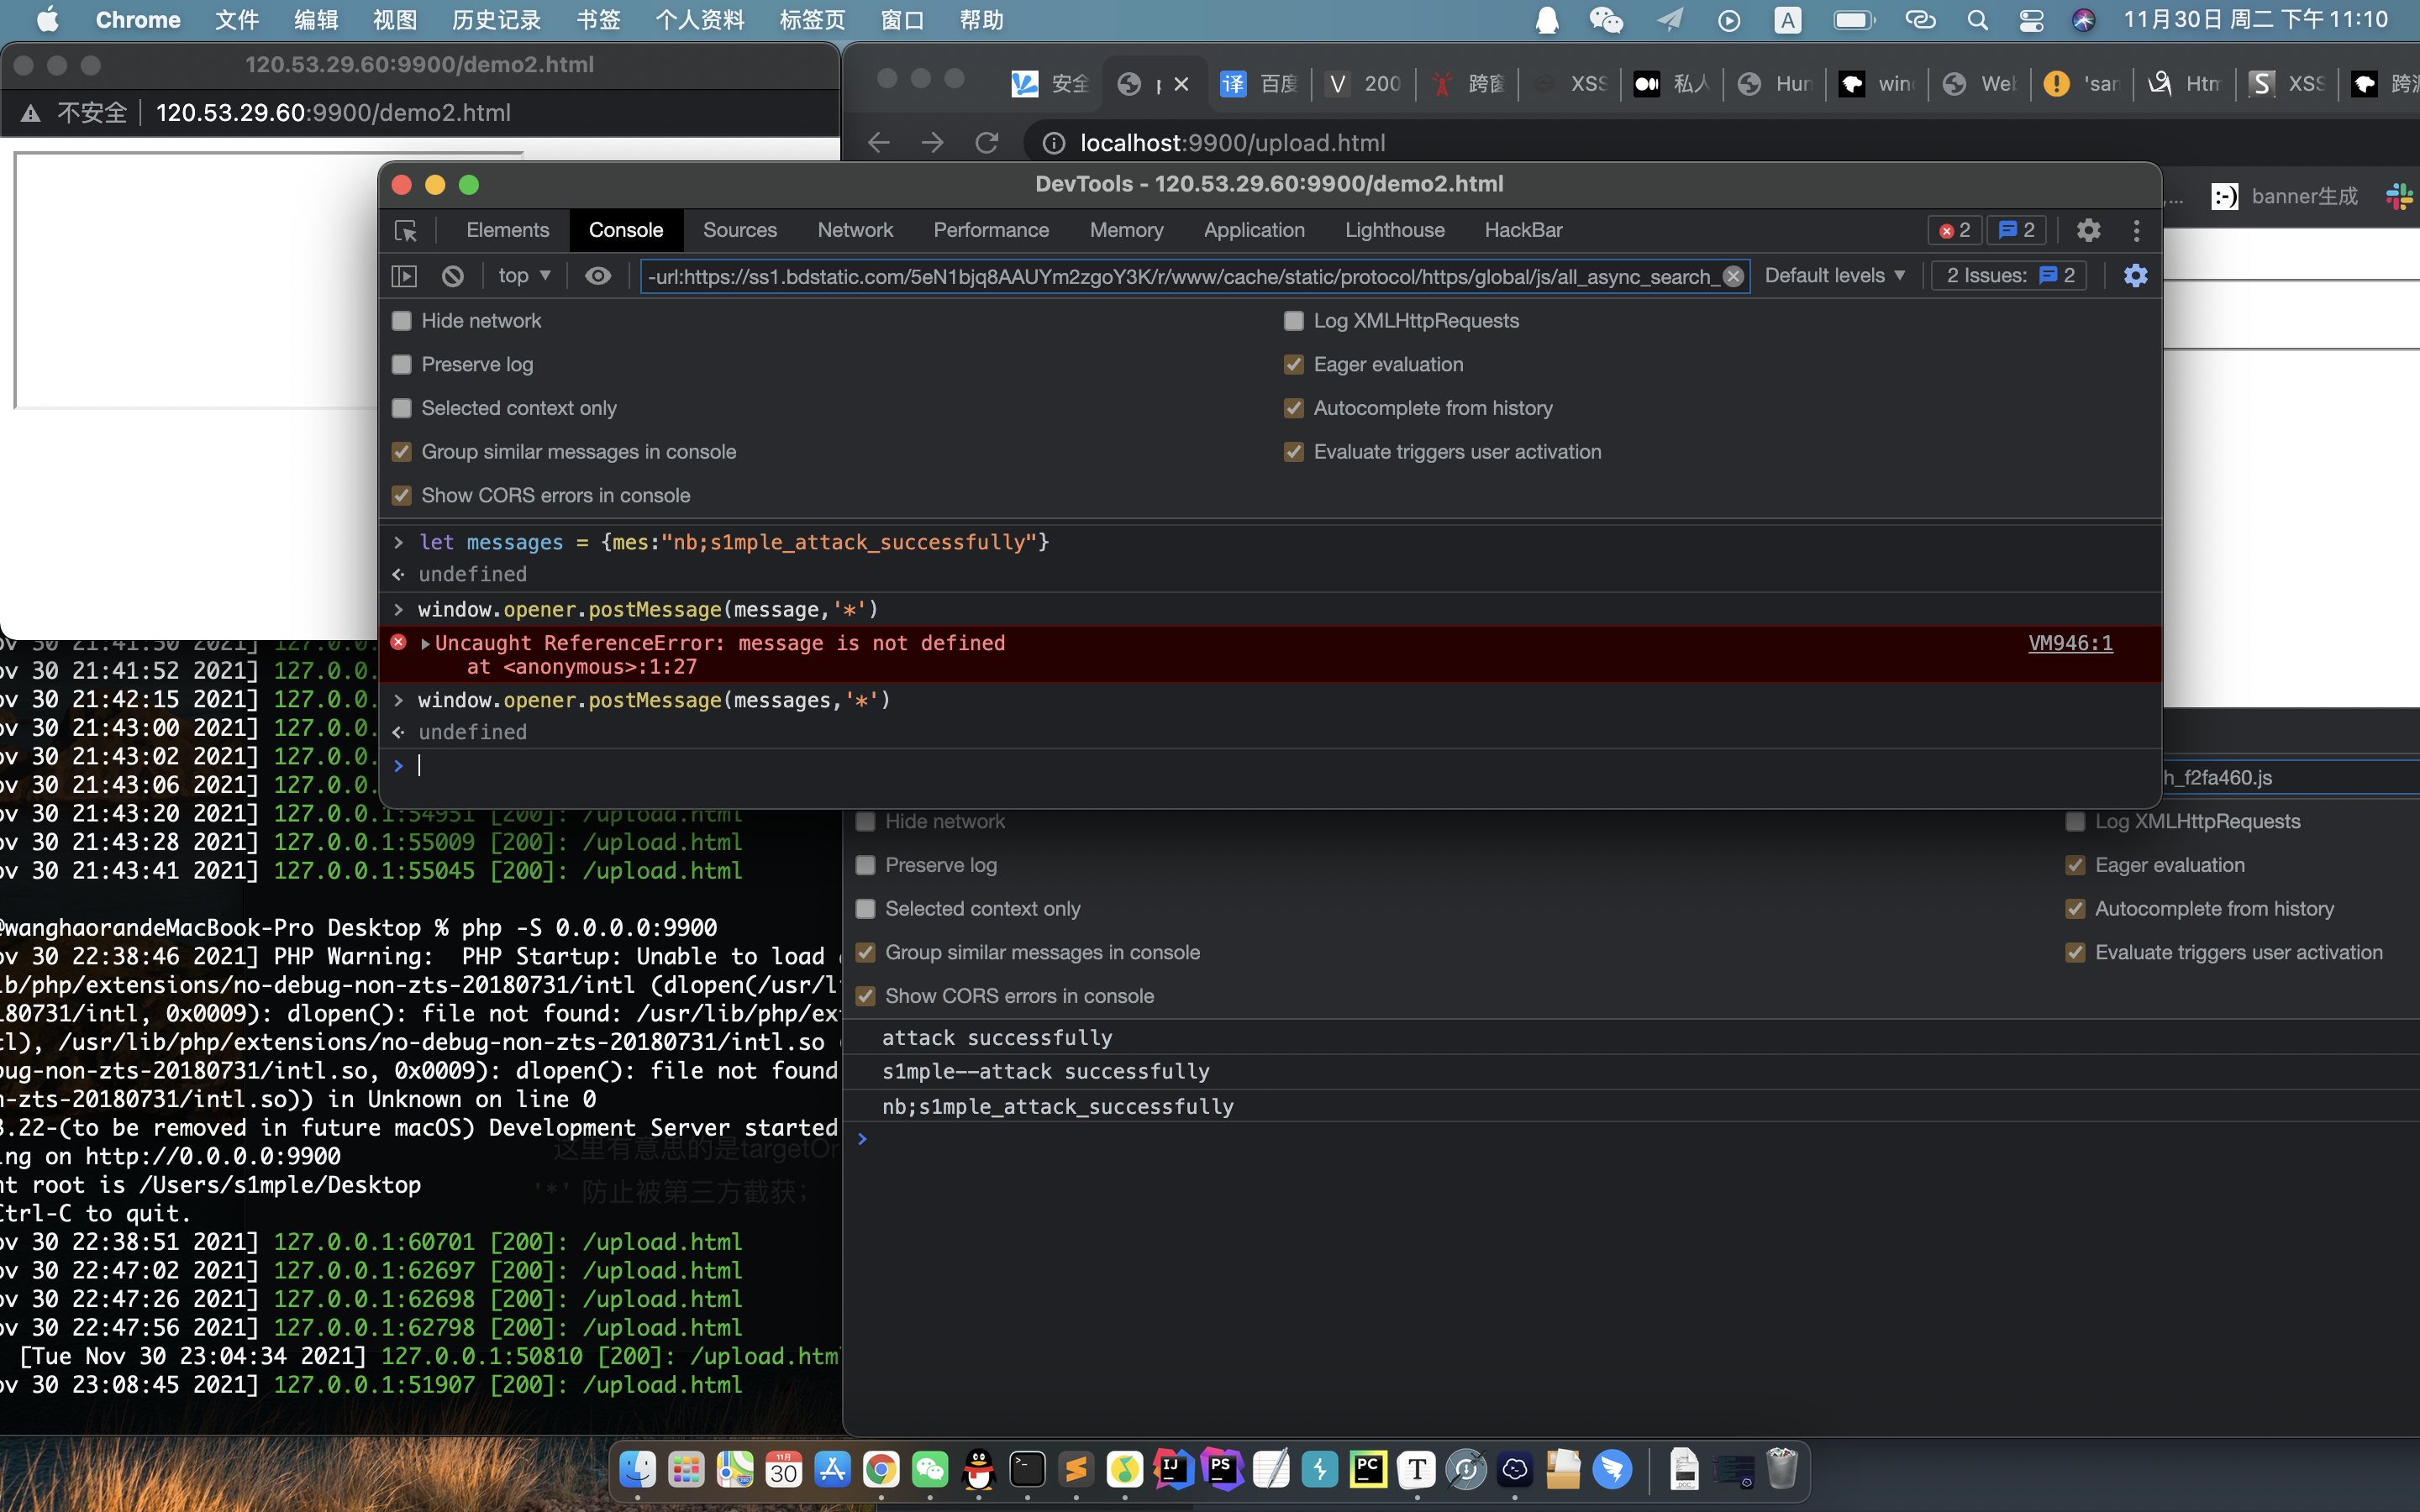The height and width of the screenshot is (1512, 2420).
Task: Enable Preserve log in the front DevTools
Action: pyautogui.click(x=402, y=365)
